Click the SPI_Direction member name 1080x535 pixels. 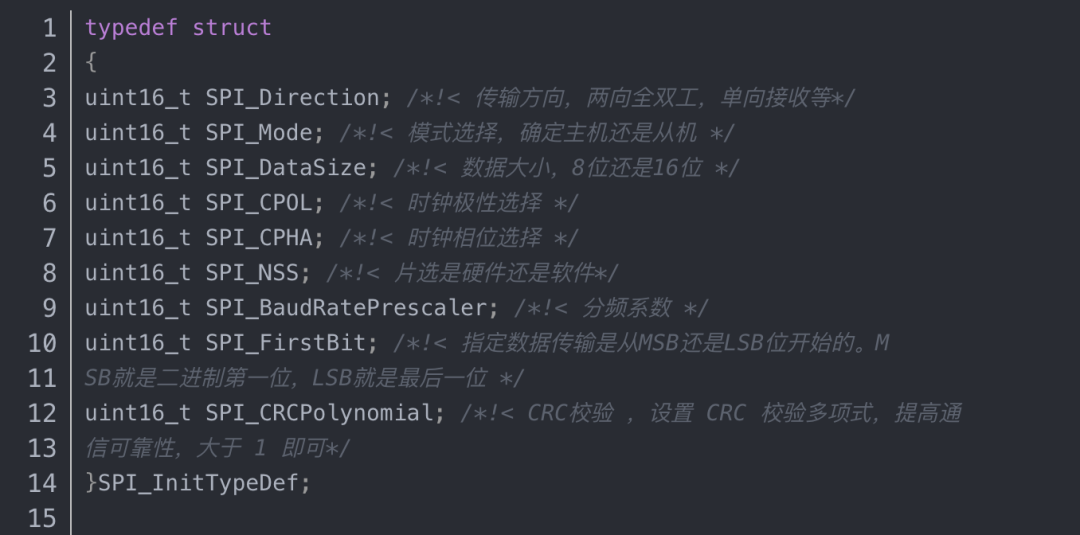[292, 98]
